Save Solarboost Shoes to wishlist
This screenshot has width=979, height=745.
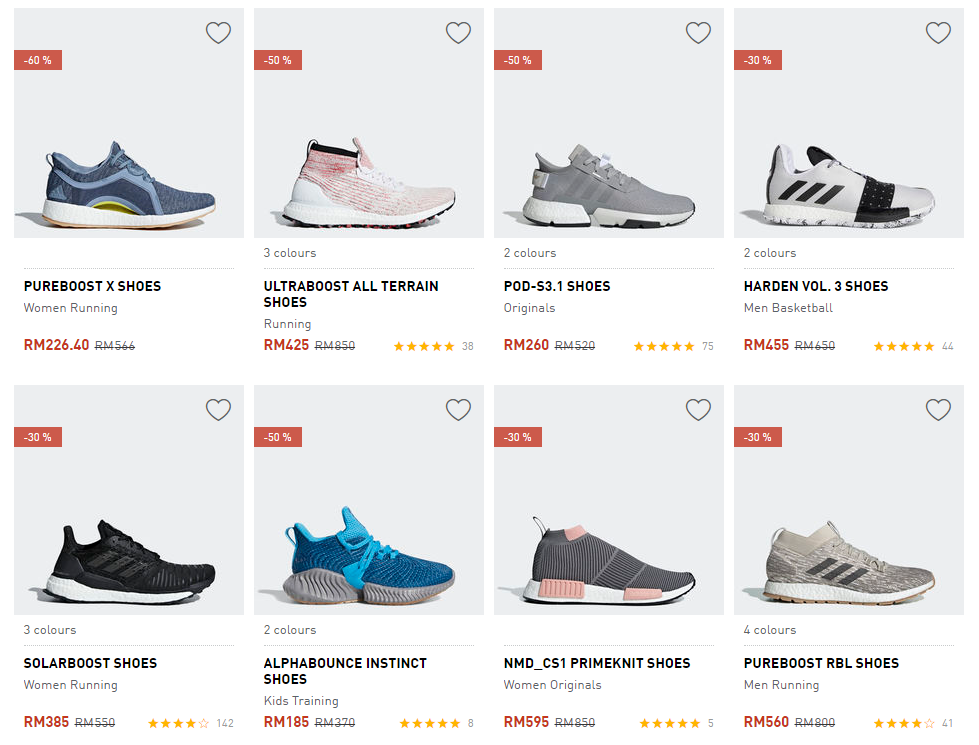coord(218,410)
